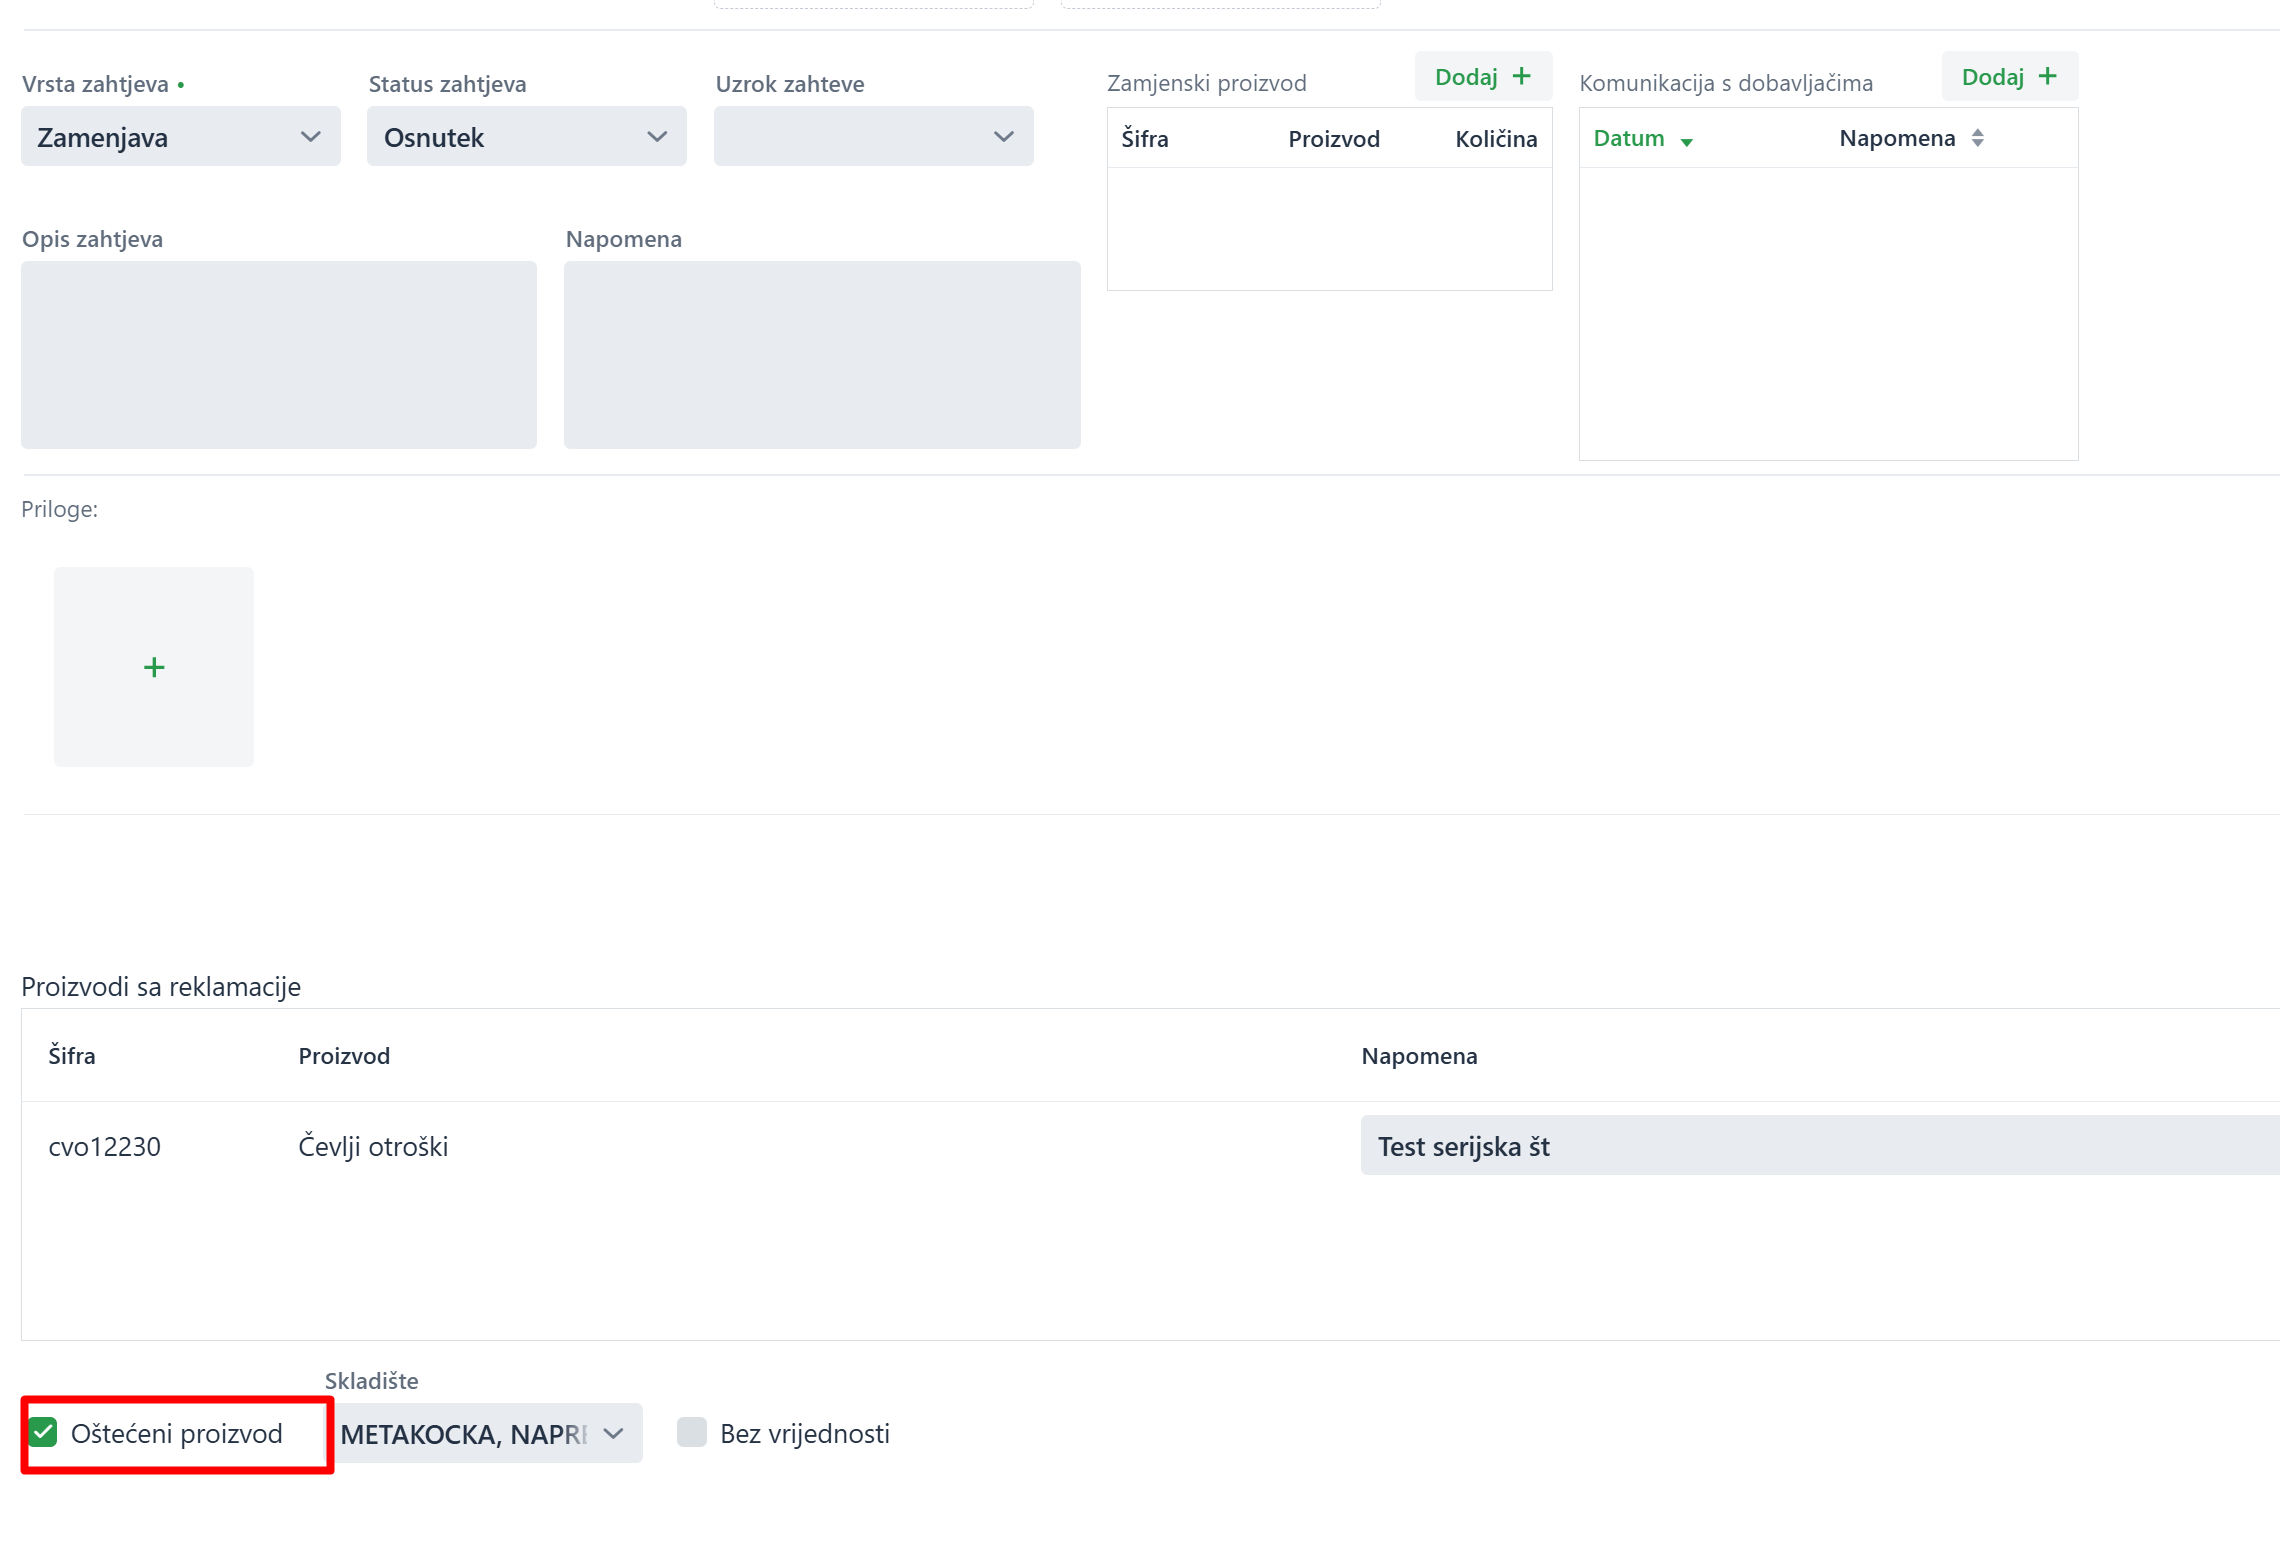This screenshot has width=2280, height=1555.
Task: Click Proizvod header in Zamjenski proizvod table
Action: click(1333, 139)
